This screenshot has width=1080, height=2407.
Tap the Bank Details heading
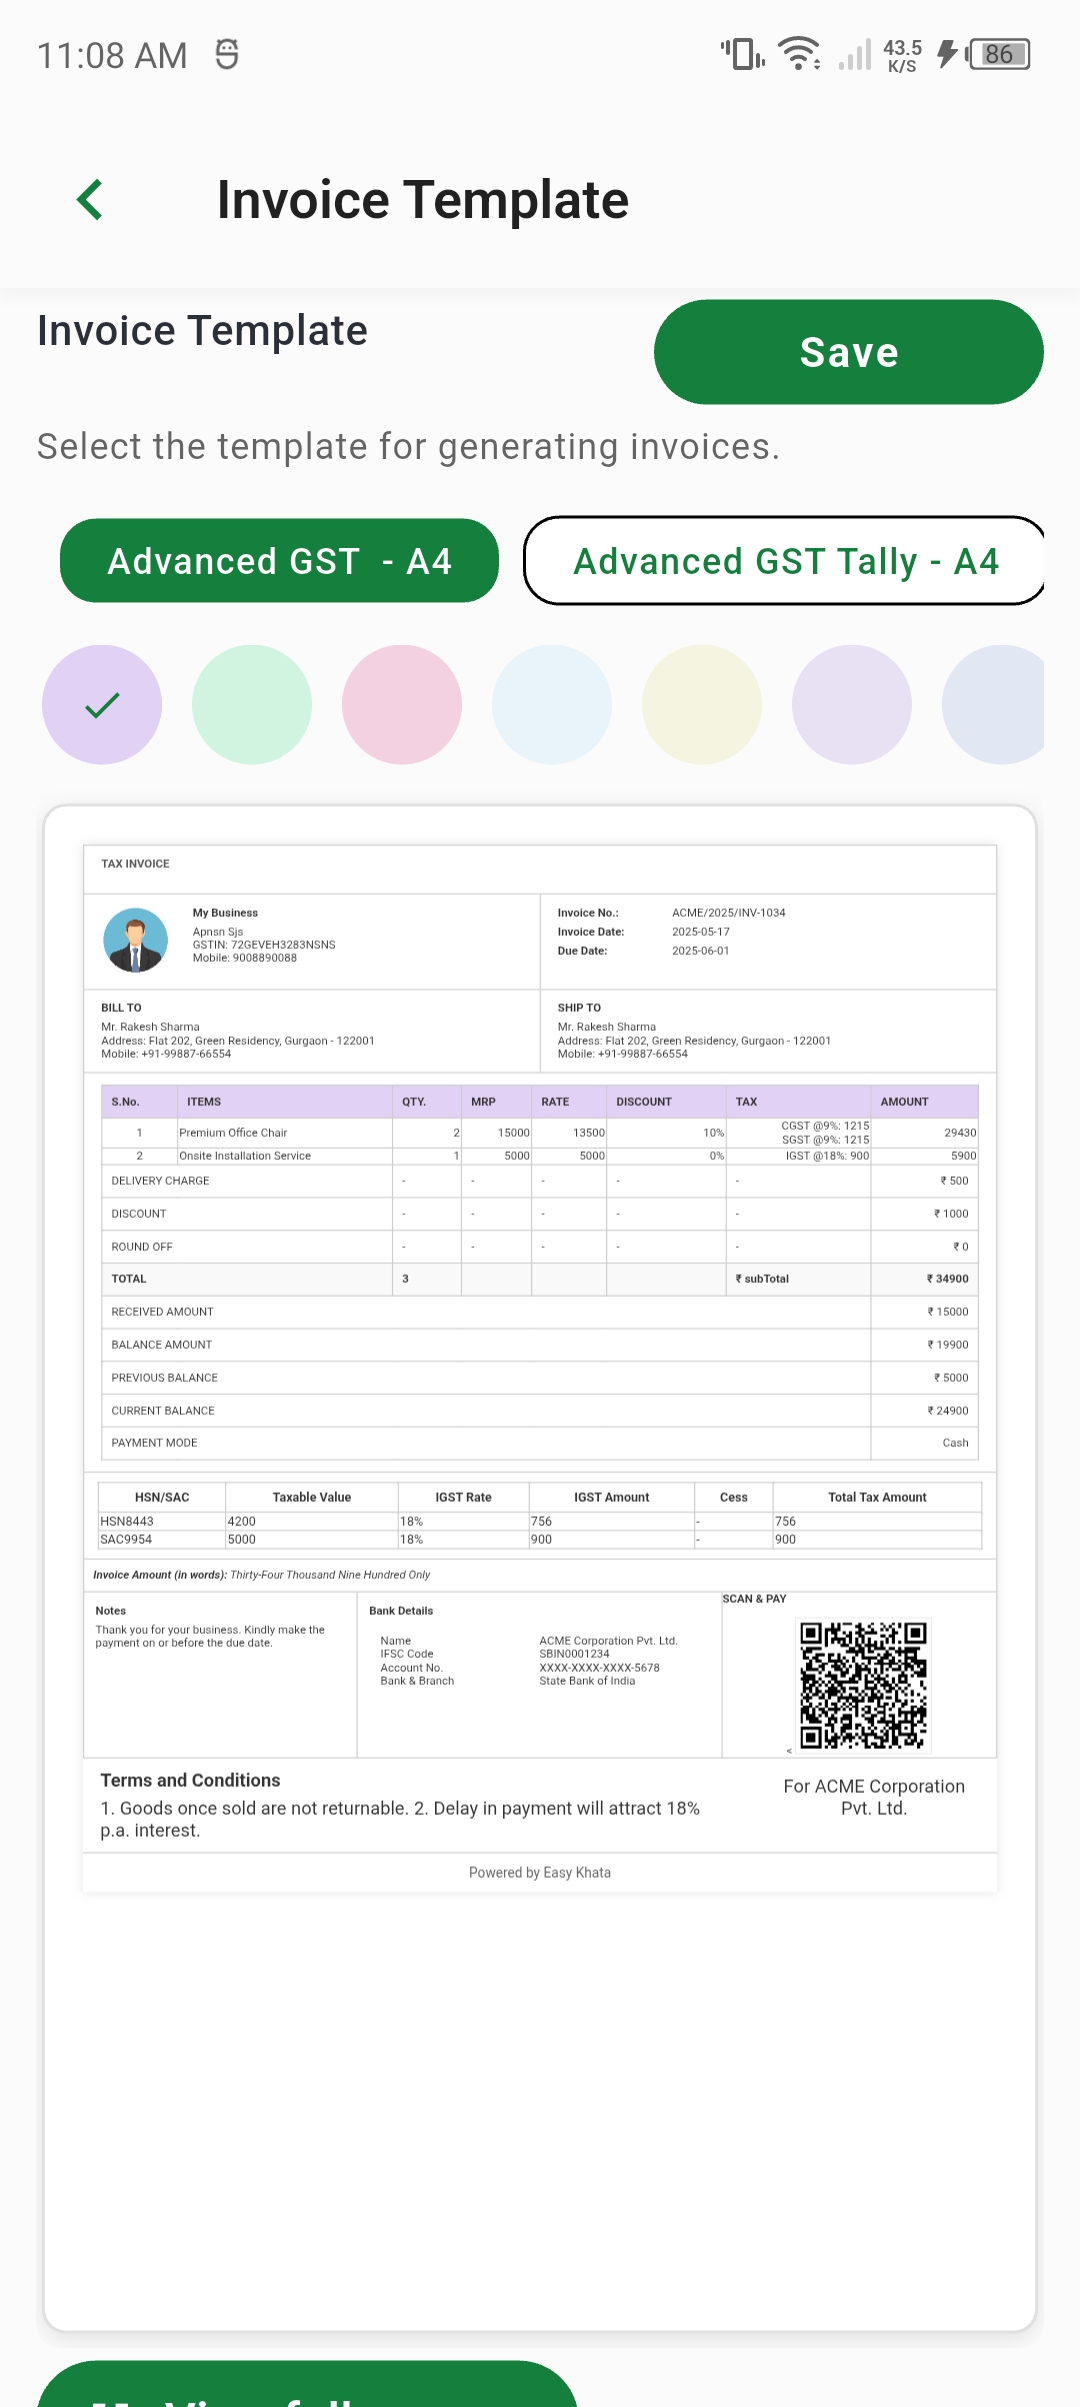[x=401, y=1611]
